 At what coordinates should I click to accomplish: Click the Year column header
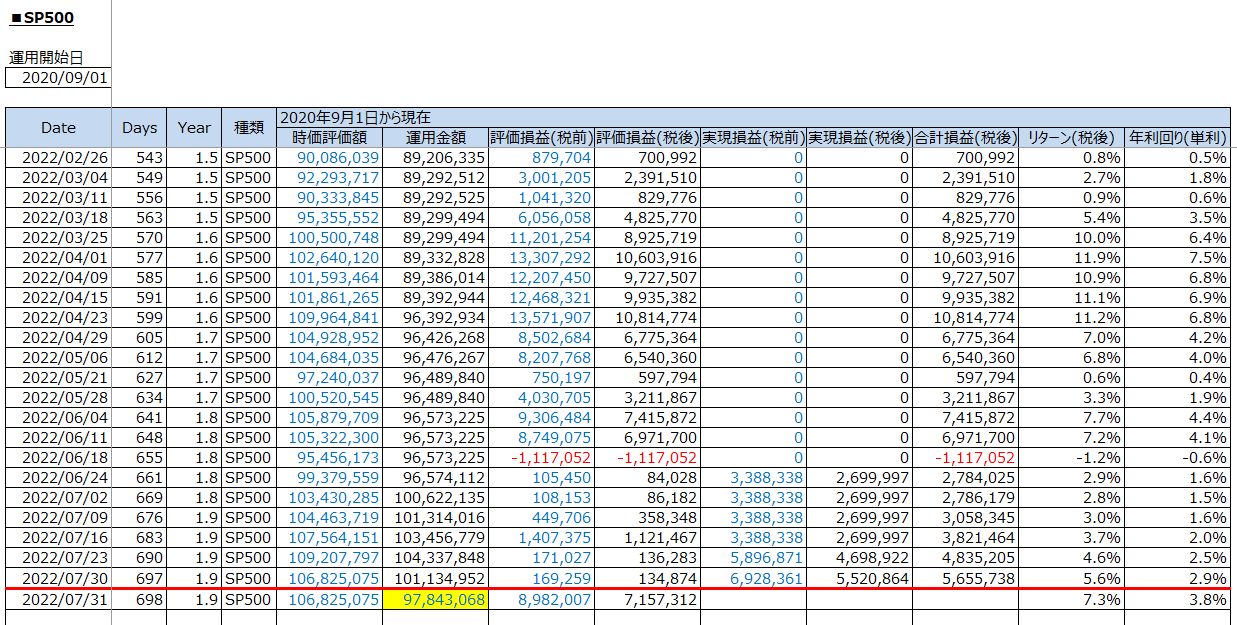(194, 127)
